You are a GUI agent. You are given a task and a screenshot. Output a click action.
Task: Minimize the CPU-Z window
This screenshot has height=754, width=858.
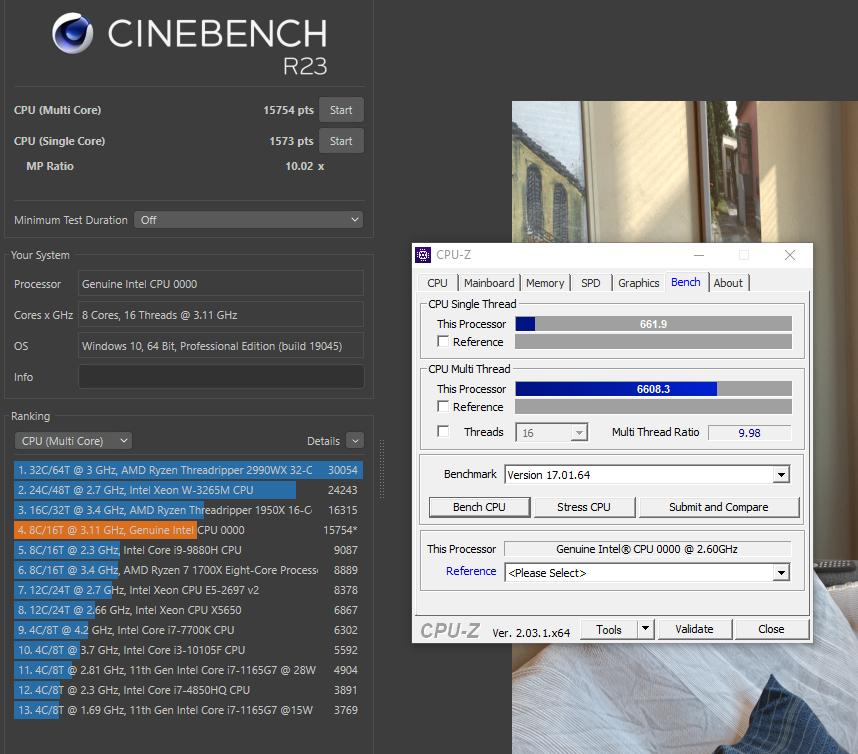click(x=699, y=255)
